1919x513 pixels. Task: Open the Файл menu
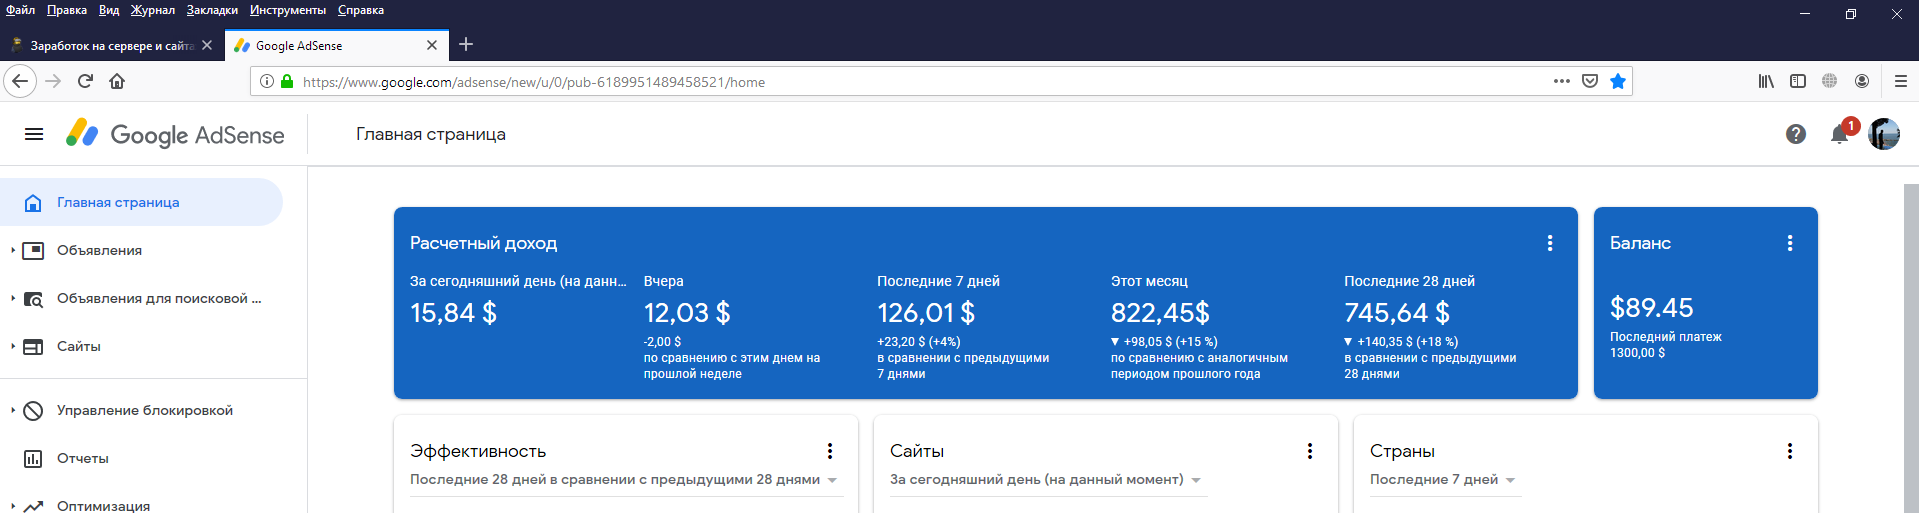[20, 10]
